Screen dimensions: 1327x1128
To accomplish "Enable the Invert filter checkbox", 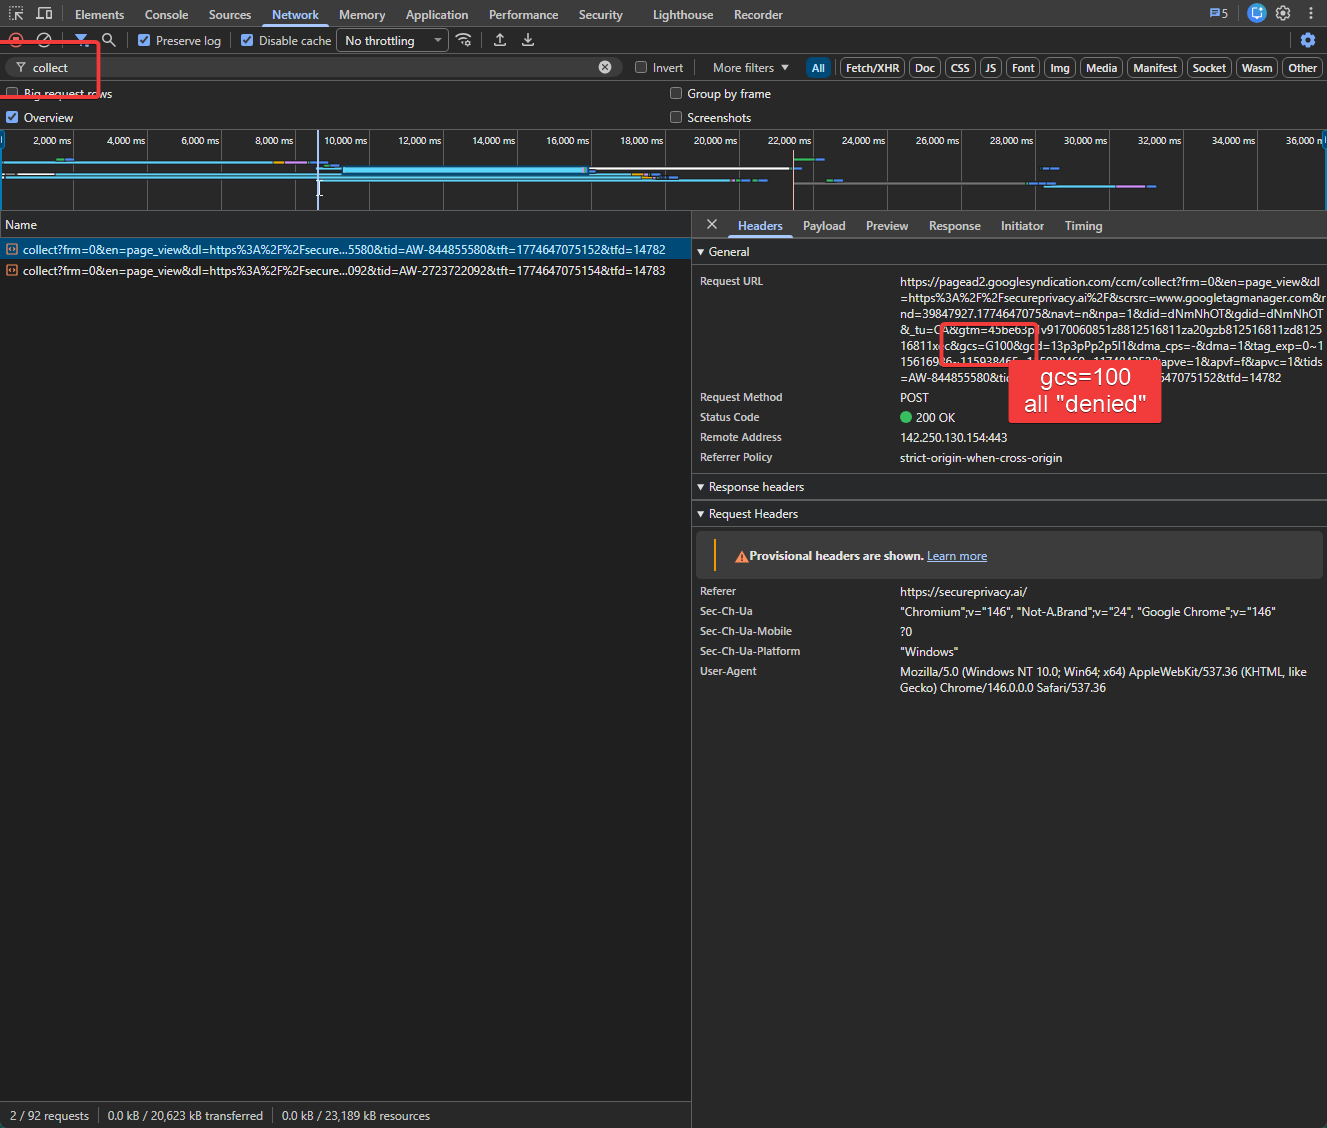I will [641, 67].
